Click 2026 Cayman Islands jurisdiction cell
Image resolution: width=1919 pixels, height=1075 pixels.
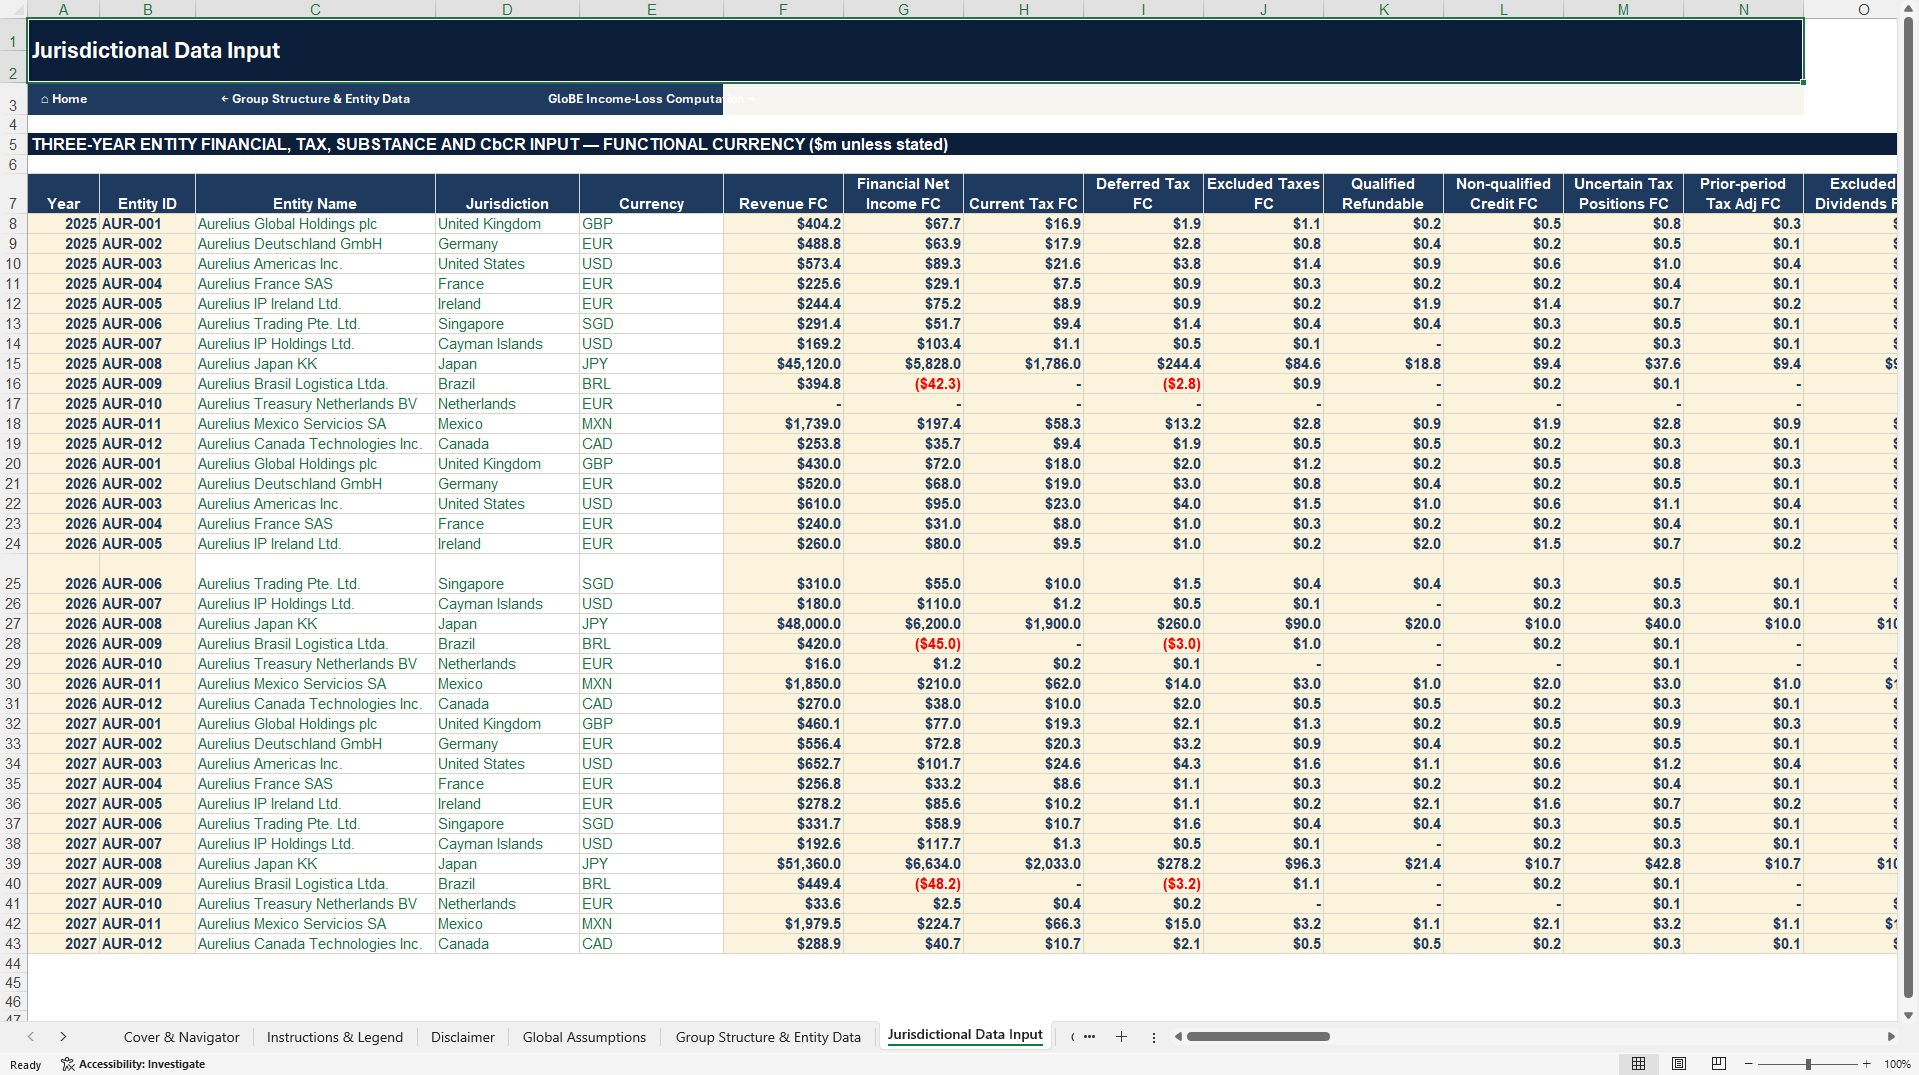point(507,604)
